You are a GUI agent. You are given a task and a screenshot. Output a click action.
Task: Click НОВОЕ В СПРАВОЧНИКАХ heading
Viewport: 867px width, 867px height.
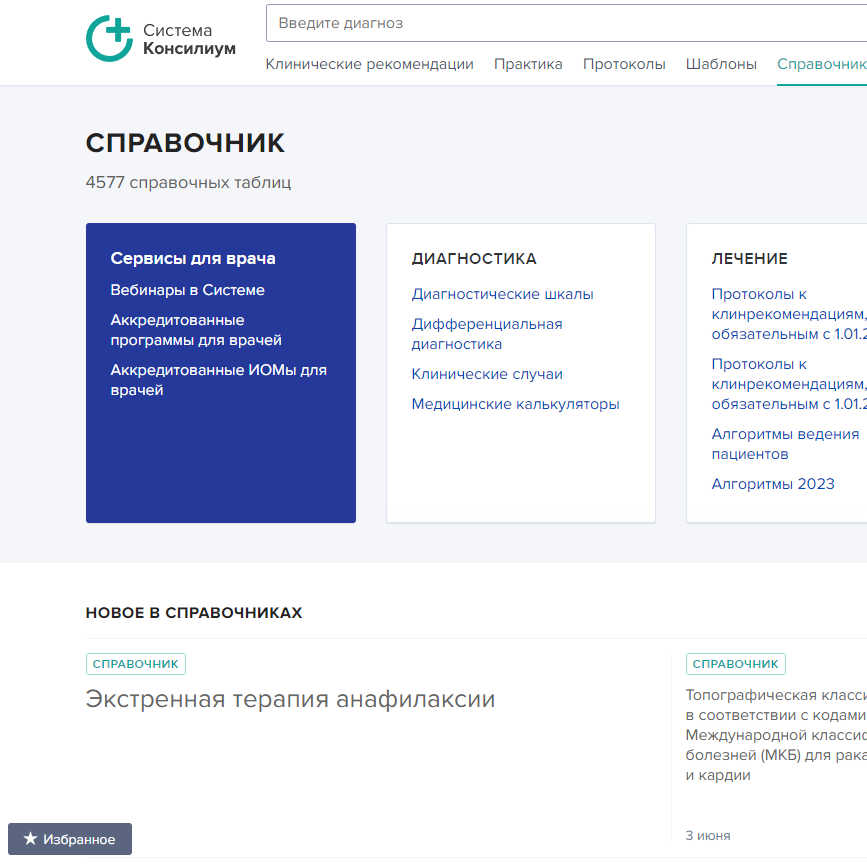point(194,613)
